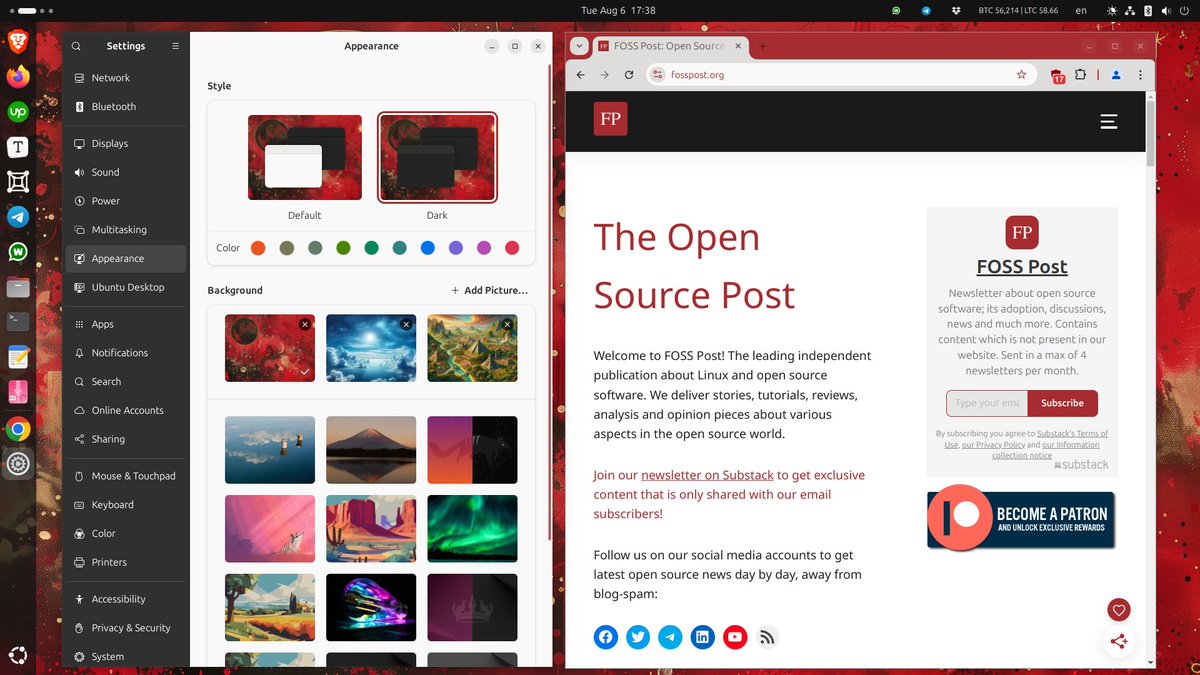Open the Settings hamburger menu
This screenshot has width=1200, height=675.
point(175,46)
